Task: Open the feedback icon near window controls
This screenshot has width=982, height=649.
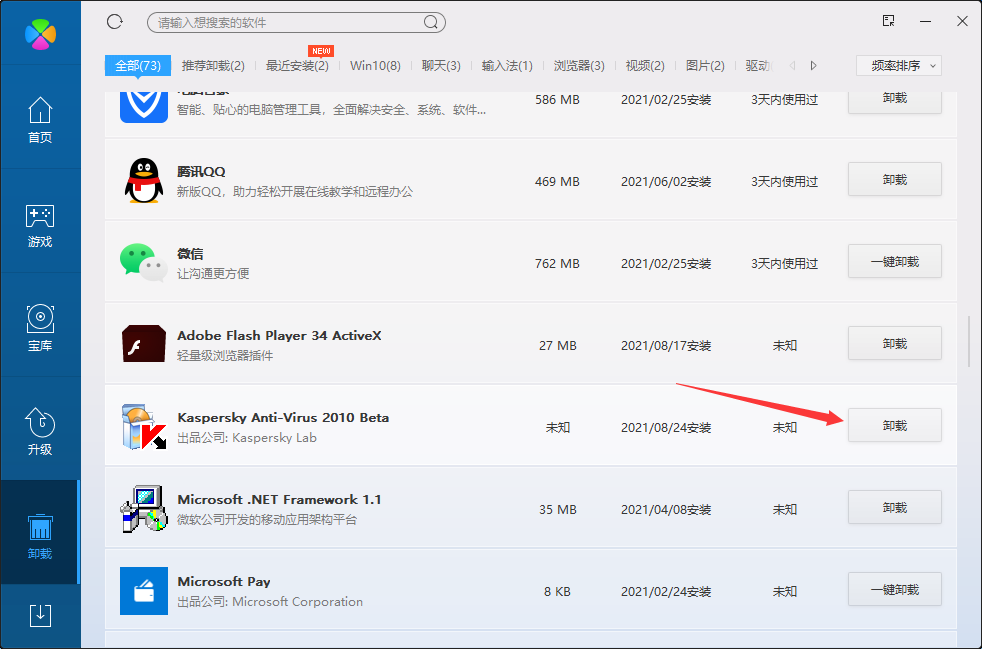Action: [888, 21]
